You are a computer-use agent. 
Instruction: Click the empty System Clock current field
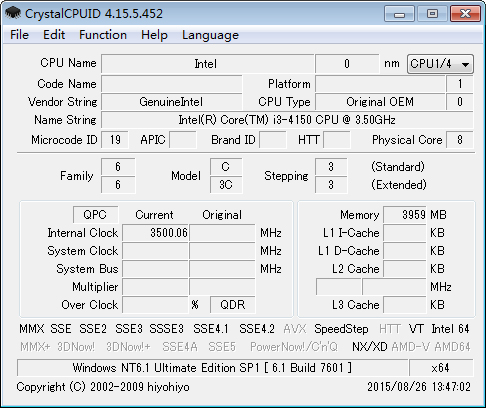click(155, 251)
